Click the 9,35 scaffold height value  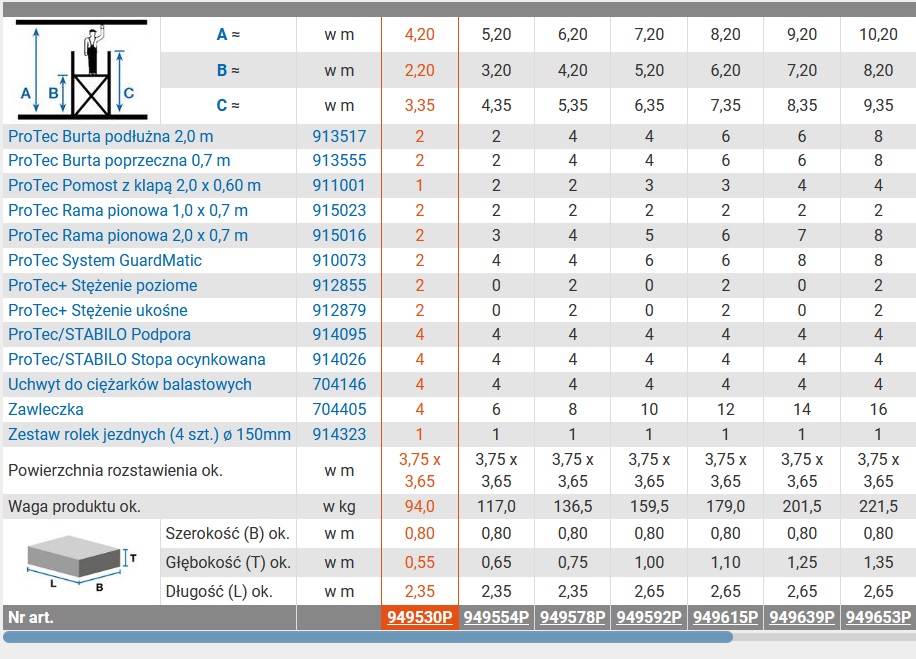tap(879, 106)
